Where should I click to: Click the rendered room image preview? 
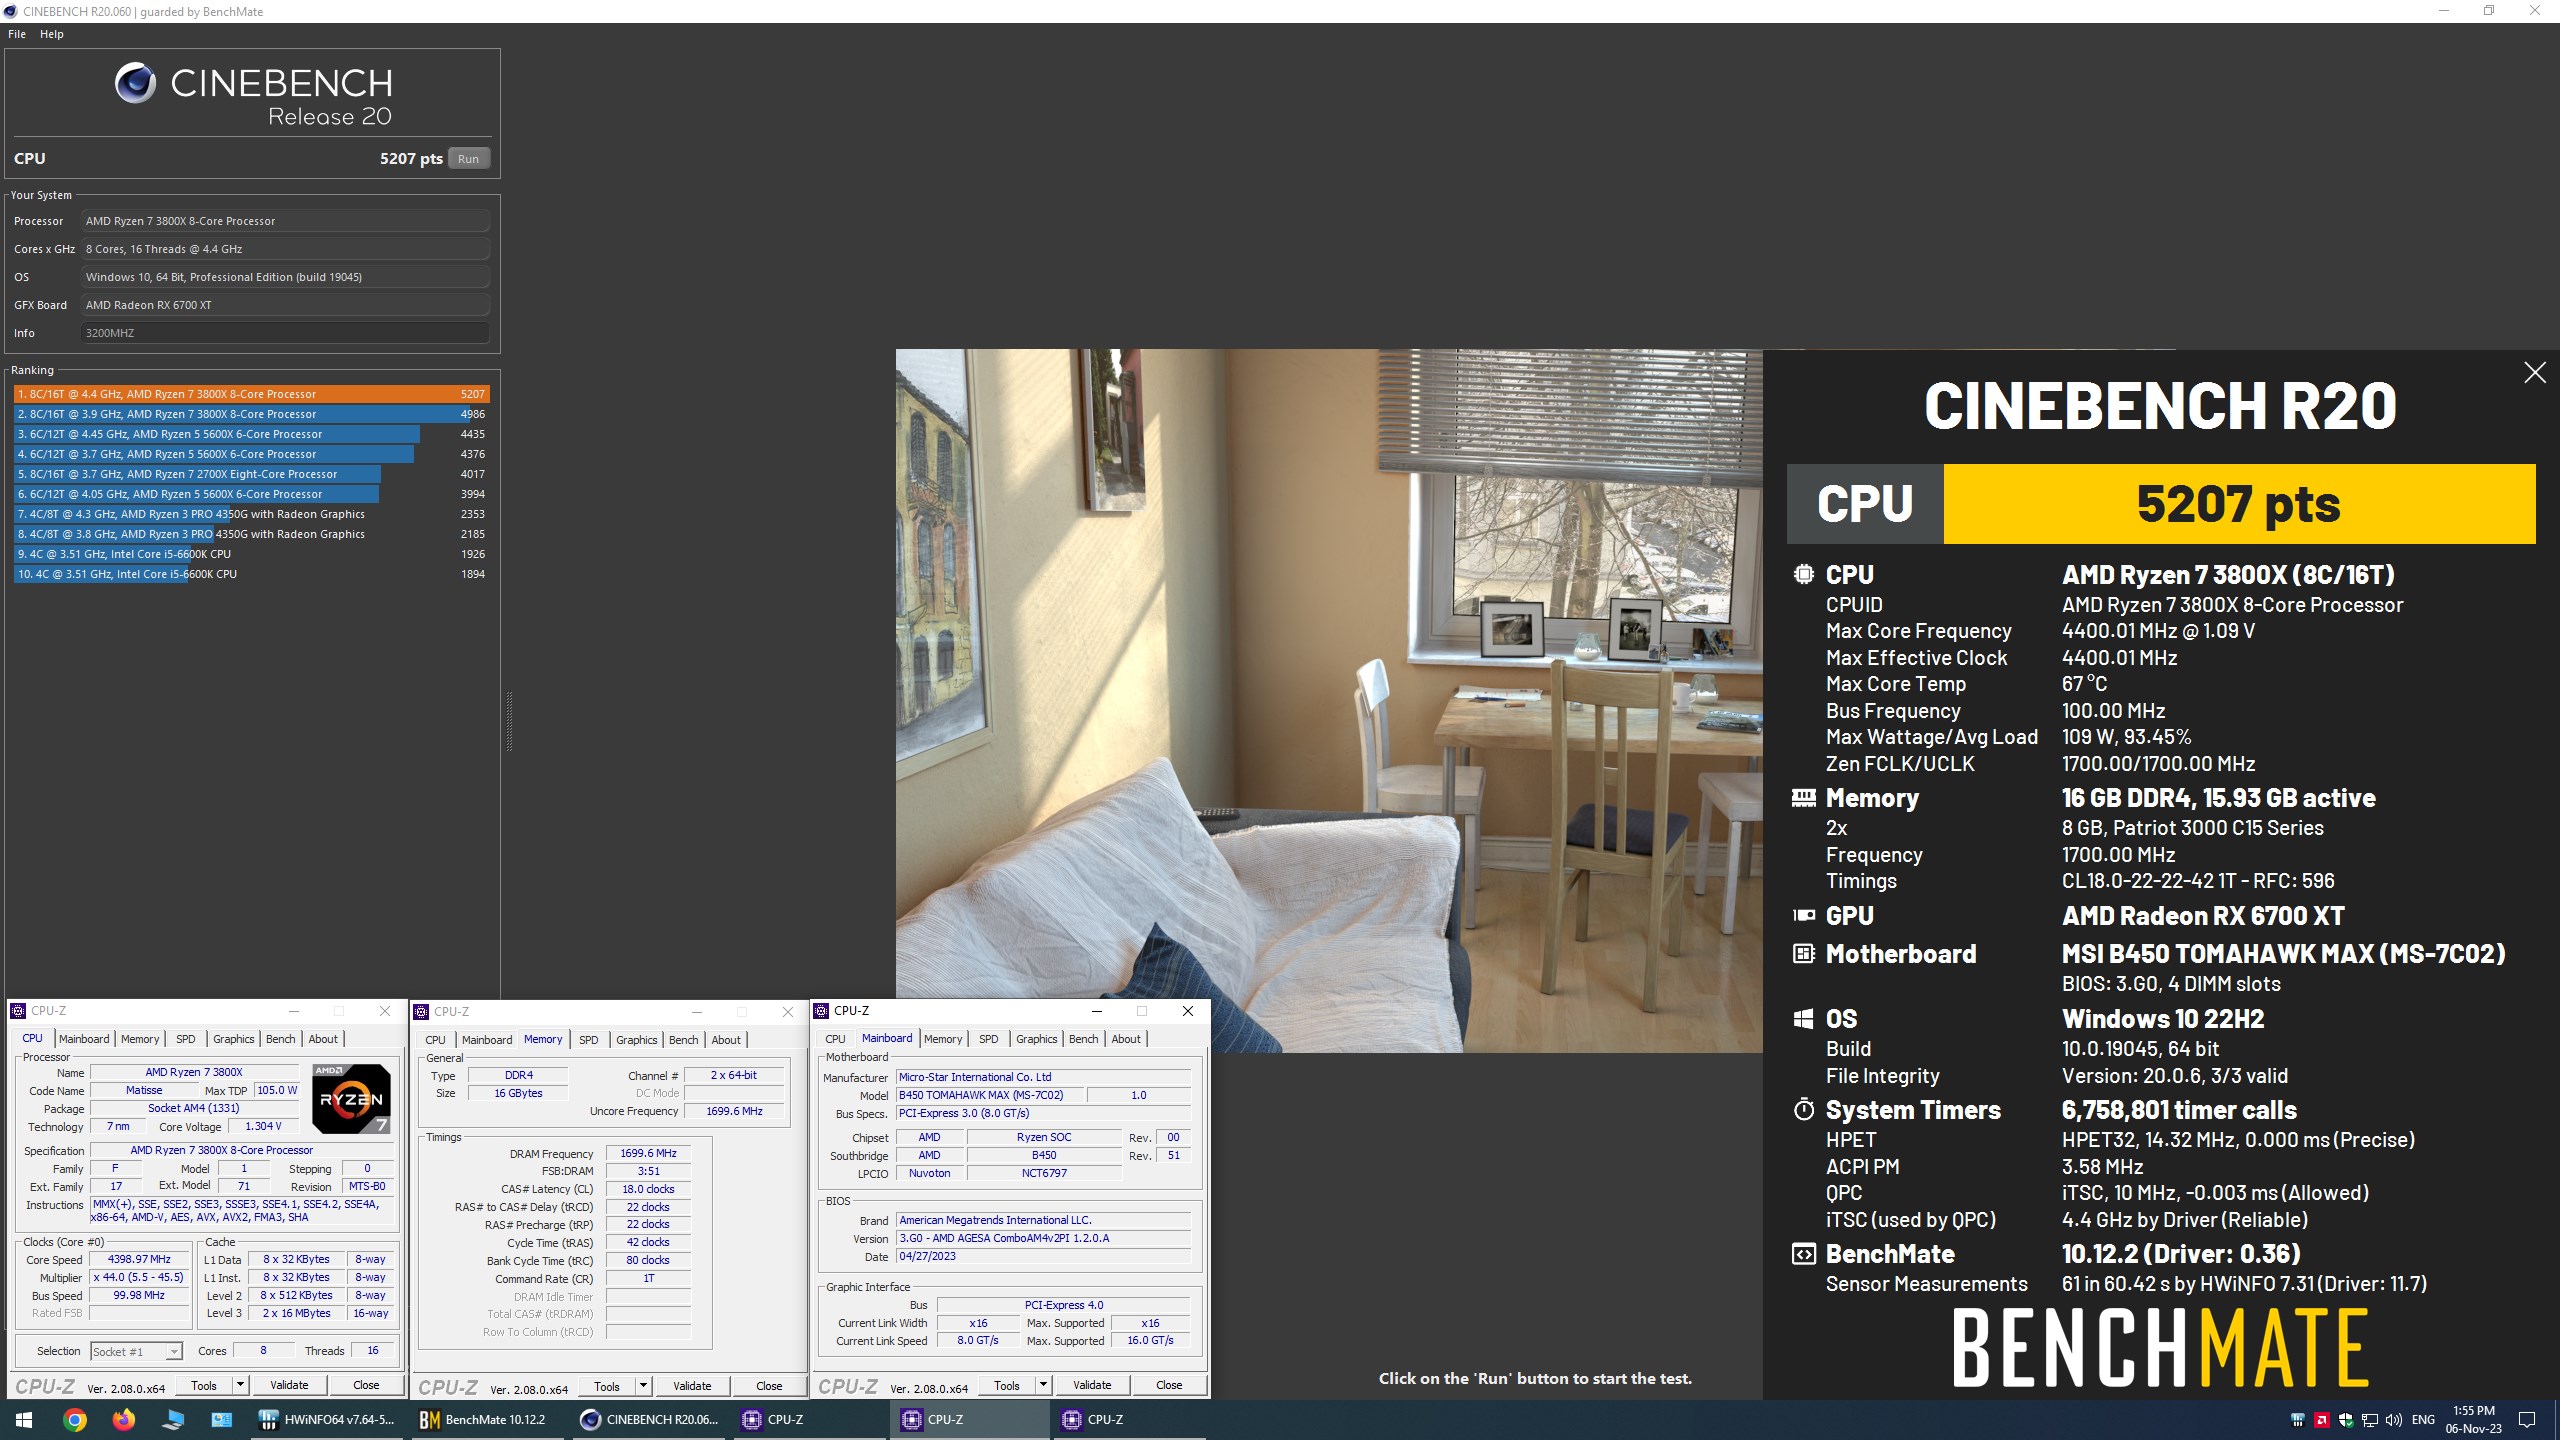point(1328,700)
